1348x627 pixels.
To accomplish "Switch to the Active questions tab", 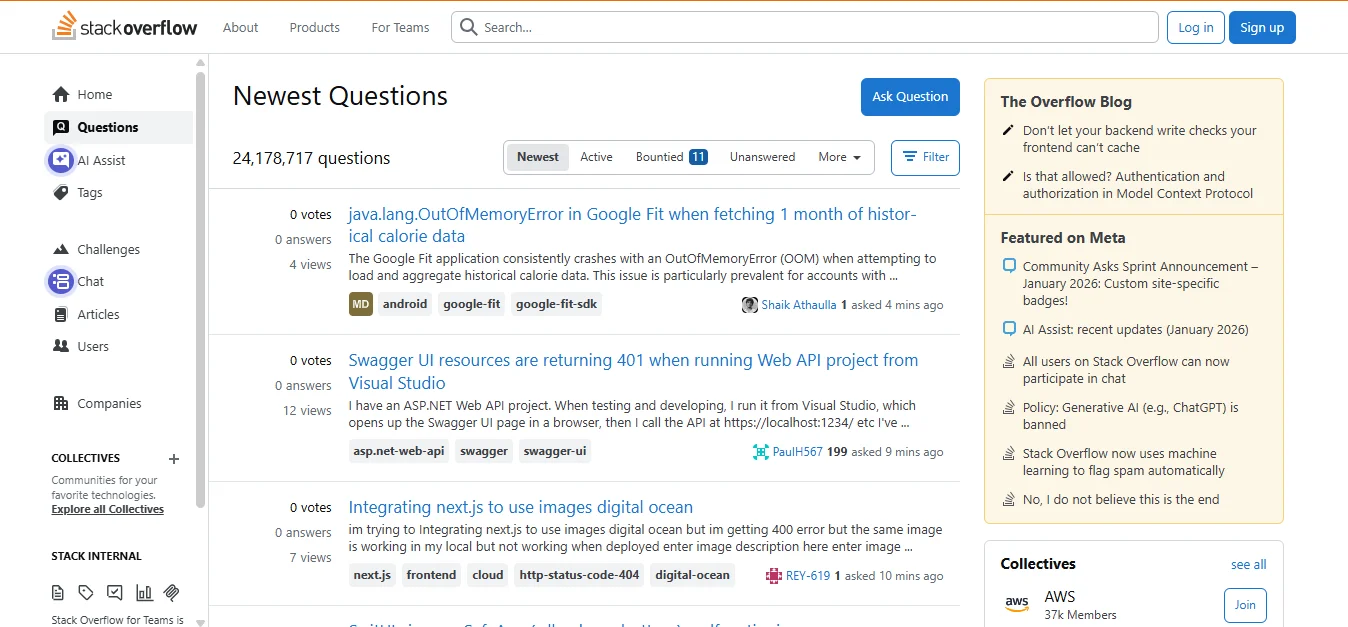I will point(596,157).
